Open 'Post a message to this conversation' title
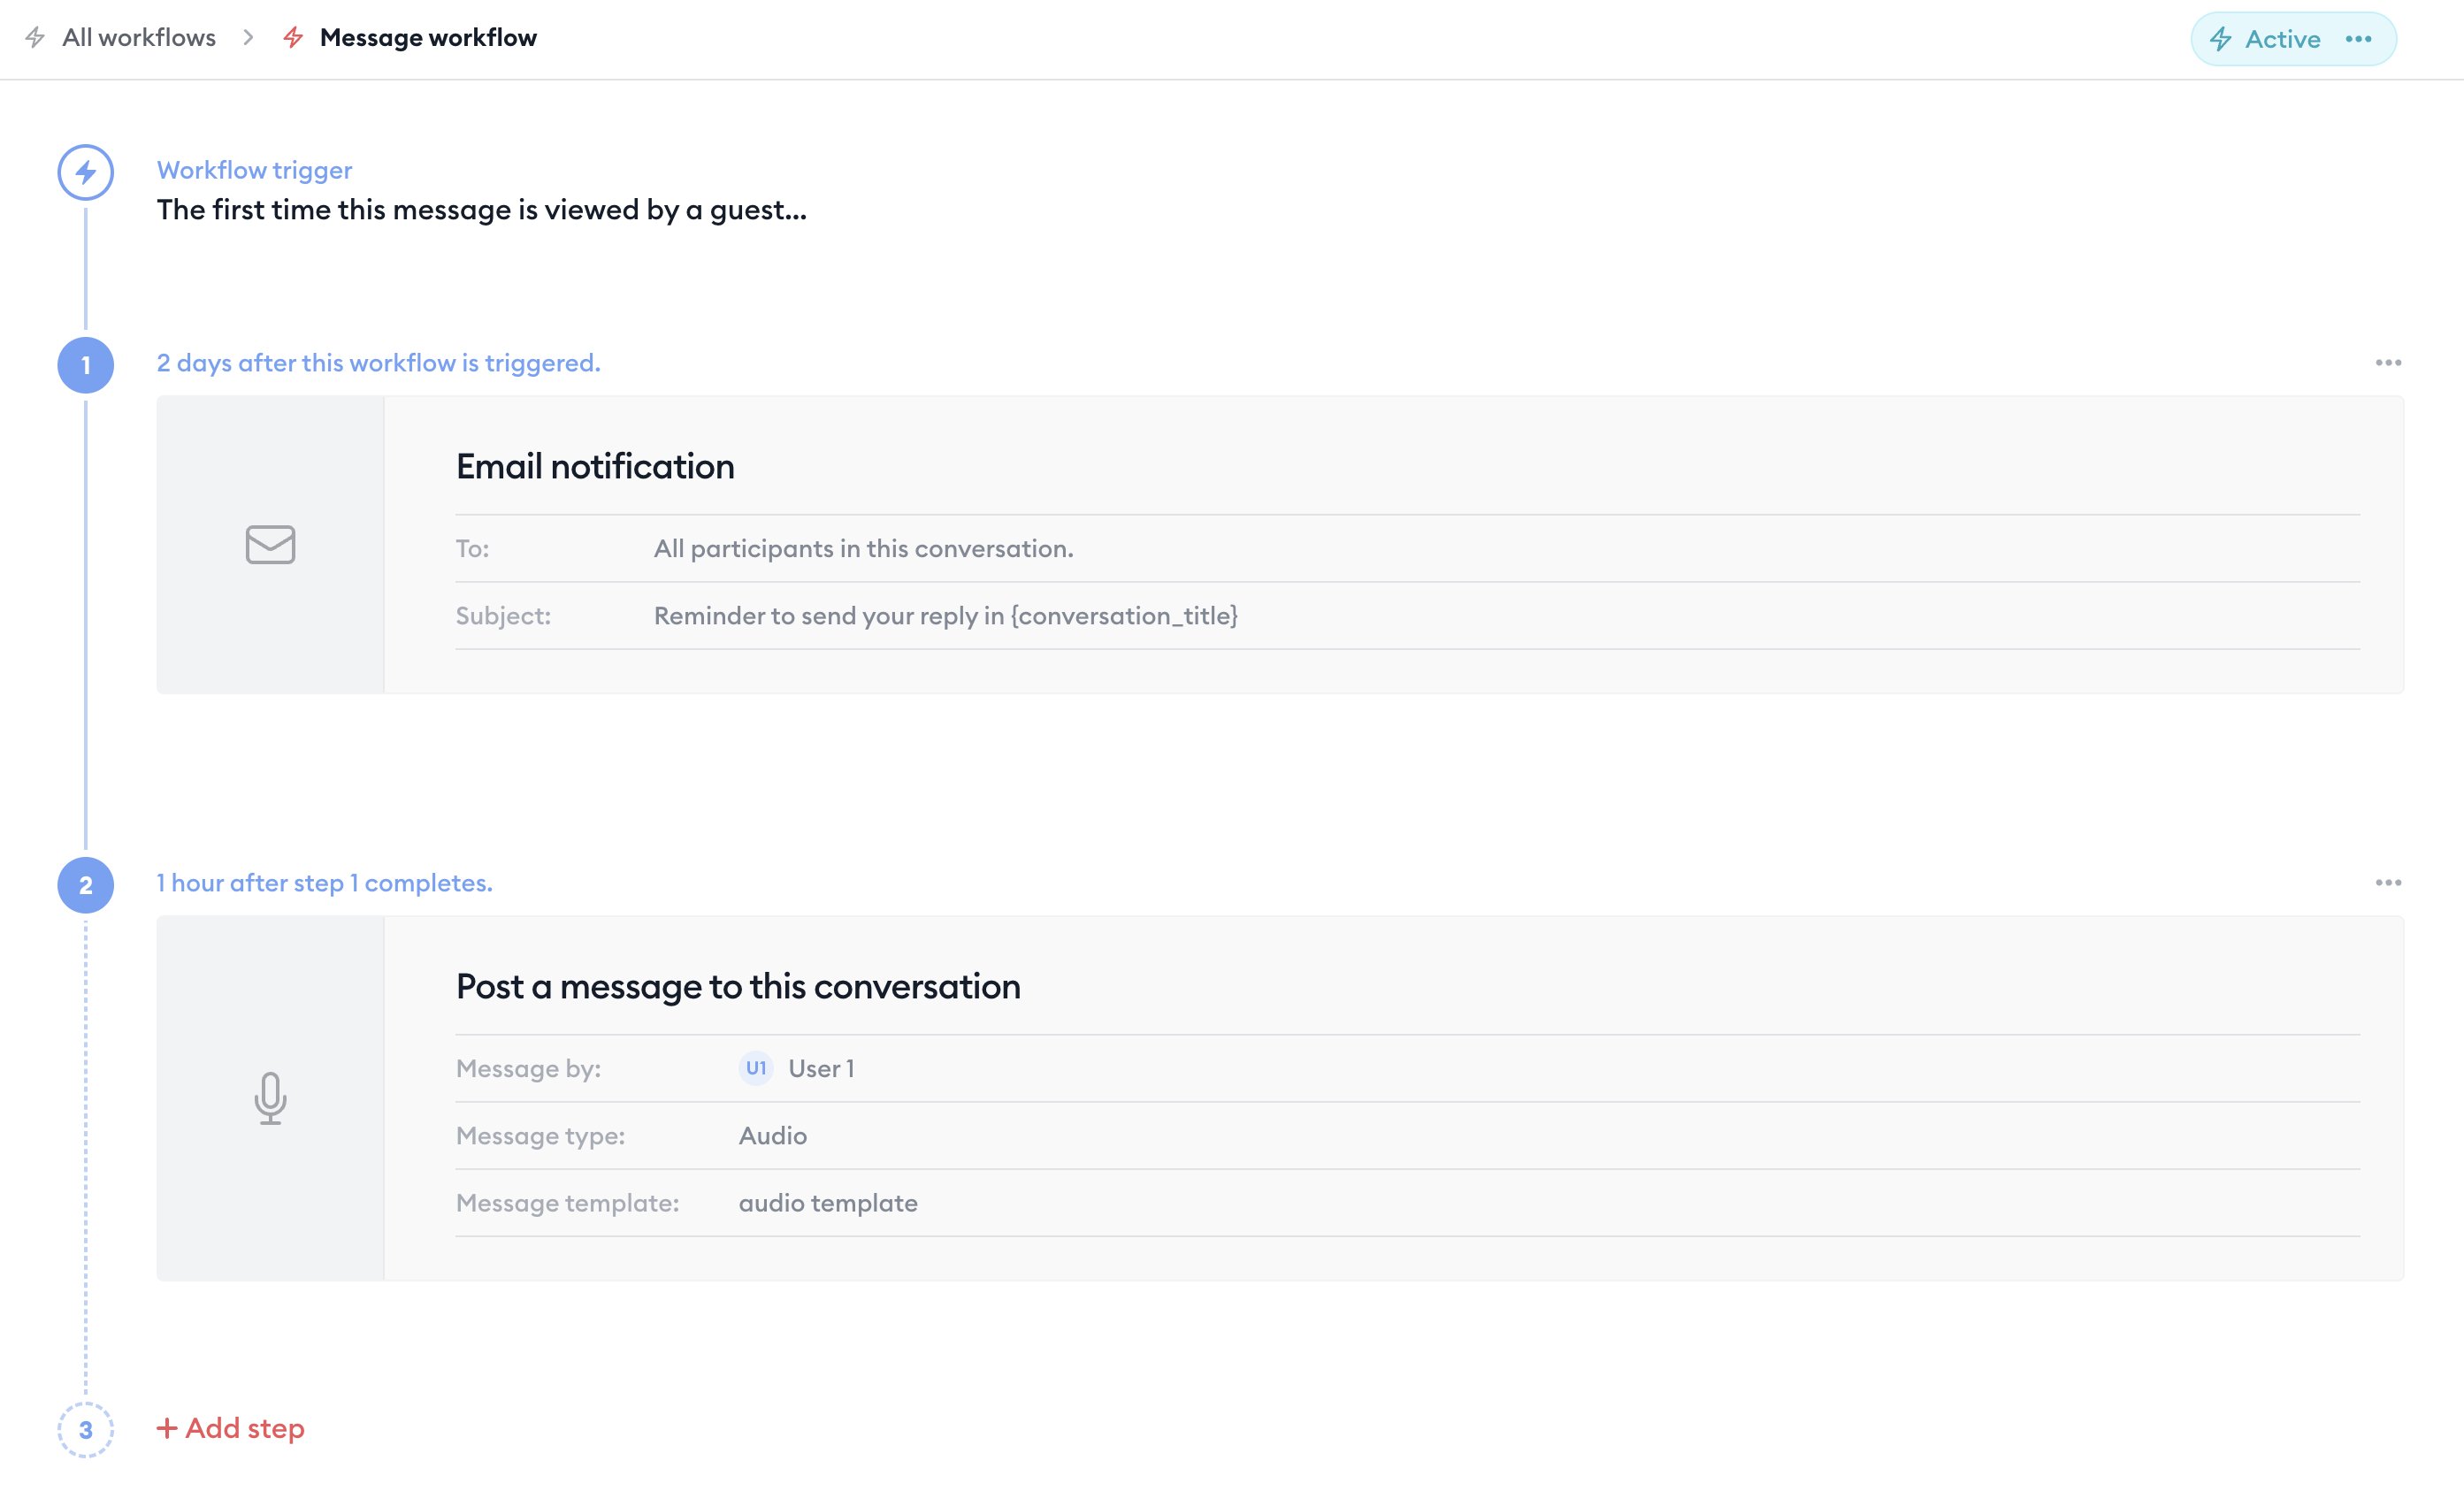The width and height of the screenshot is (2464, 1491). pyautogui.click(x=738, y=987)
